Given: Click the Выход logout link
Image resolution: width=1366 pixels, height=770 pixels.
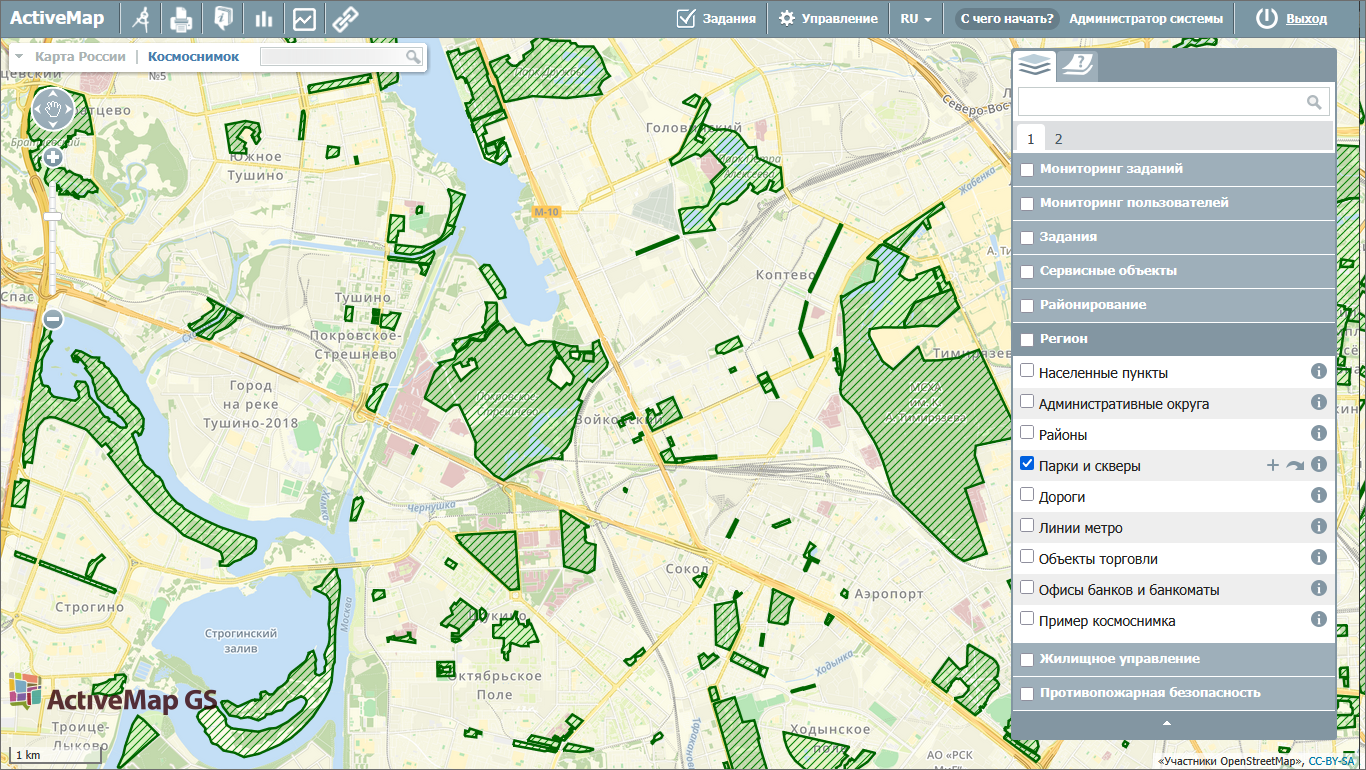Looking at the screenshot, I should (x=1306, y=19).
